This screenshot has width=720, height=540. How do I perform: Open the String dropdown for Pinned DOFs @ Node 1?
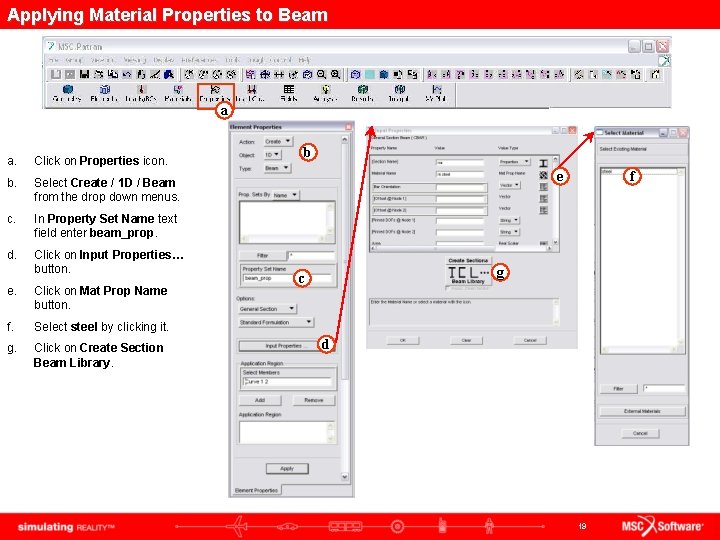pos(509,220)
